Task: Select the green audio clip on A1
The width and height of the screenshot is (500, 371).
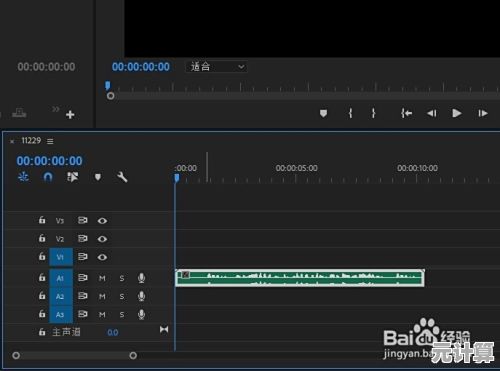Action: click(x=300, y=278)
